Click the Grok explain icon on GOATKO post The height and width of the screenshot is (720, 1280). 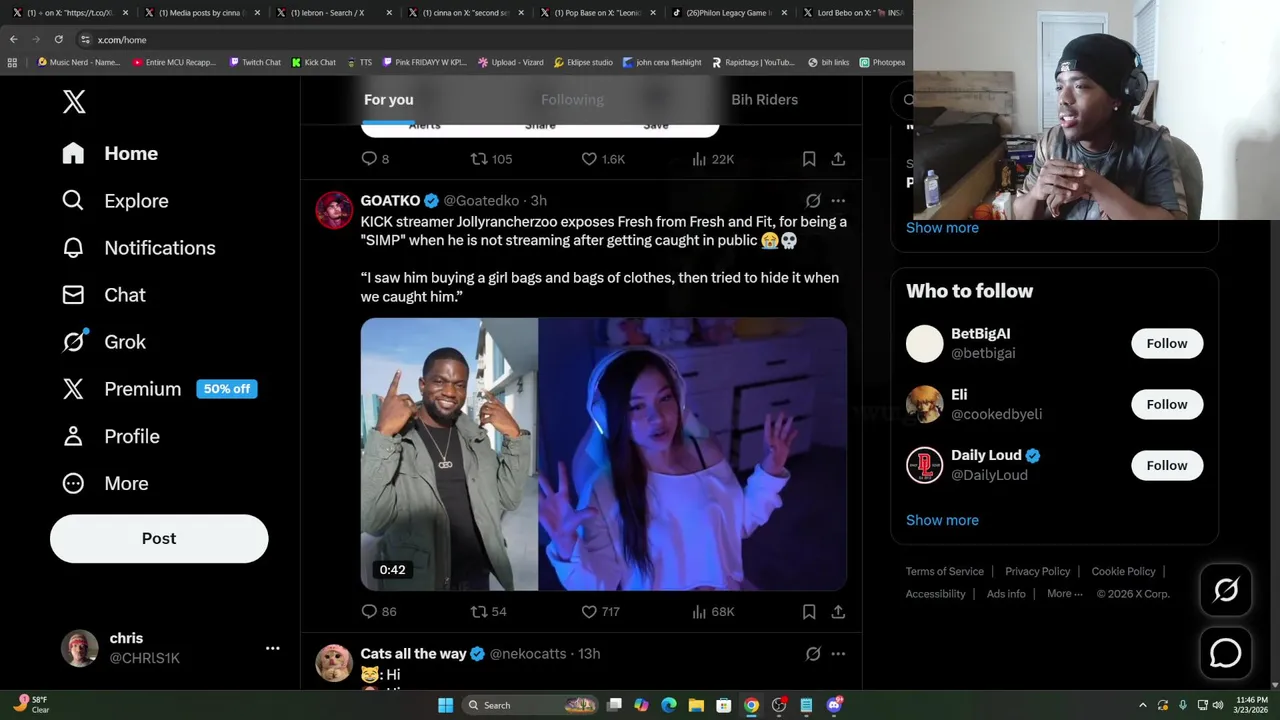click(813, 200)
